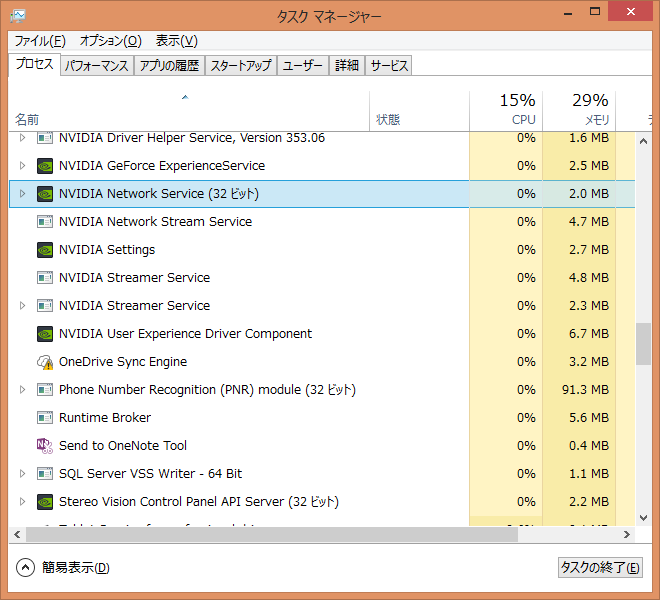Collapse to simple view with round arrow icon
660x600 pixels.
25,568
